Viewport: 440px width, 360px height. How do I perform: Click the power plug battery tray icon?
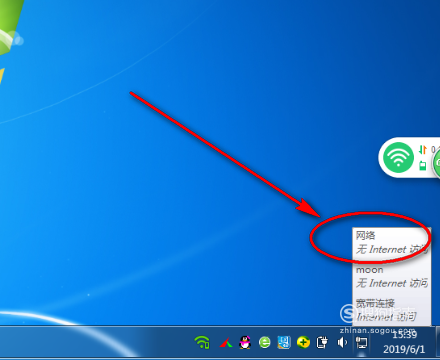click(322, 342)
